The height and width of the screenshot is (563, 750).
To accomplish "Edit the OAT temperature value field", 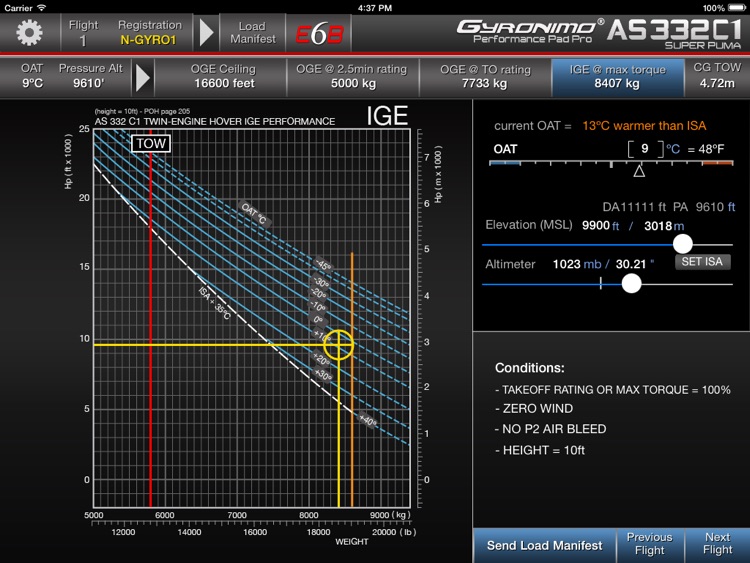I will tap(645, 149).
